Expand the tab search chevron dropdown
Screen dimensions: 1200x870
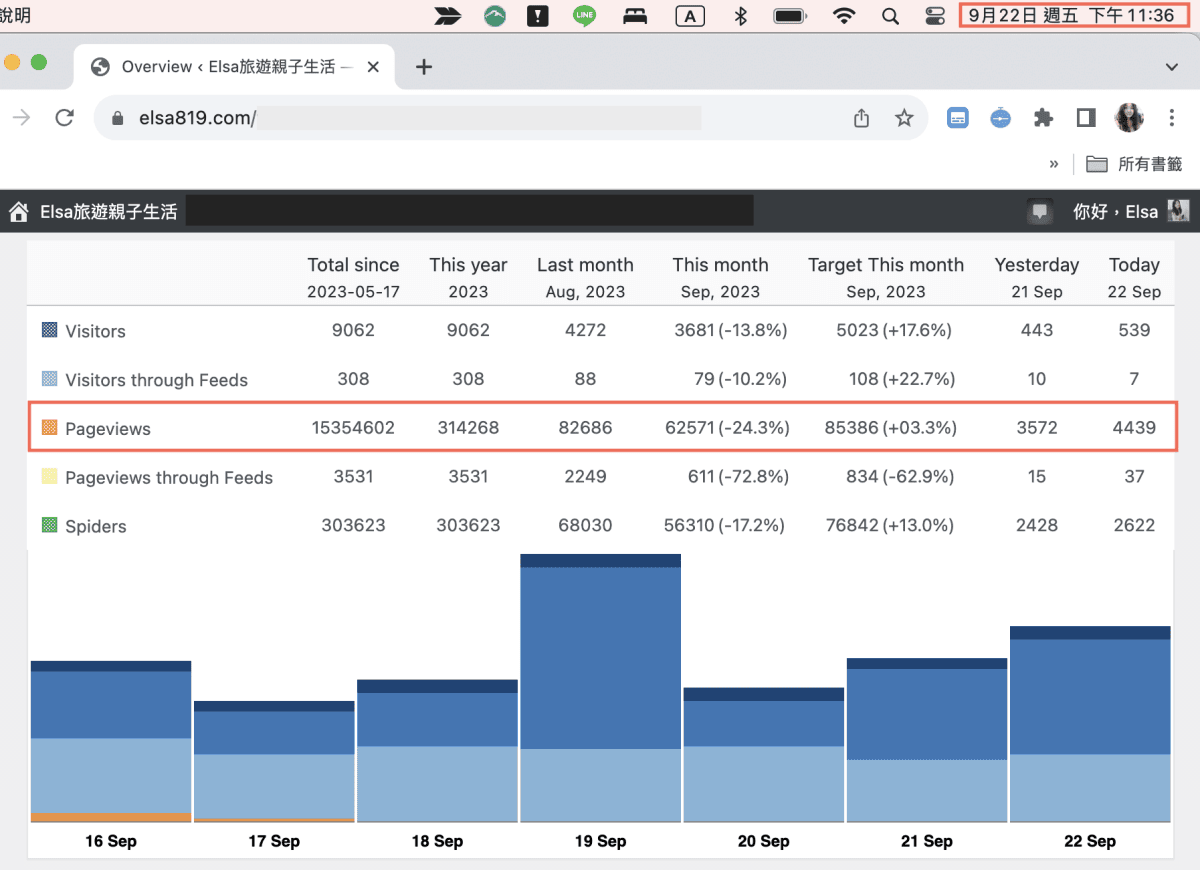pyautogui.click(x=1172, y=67)
